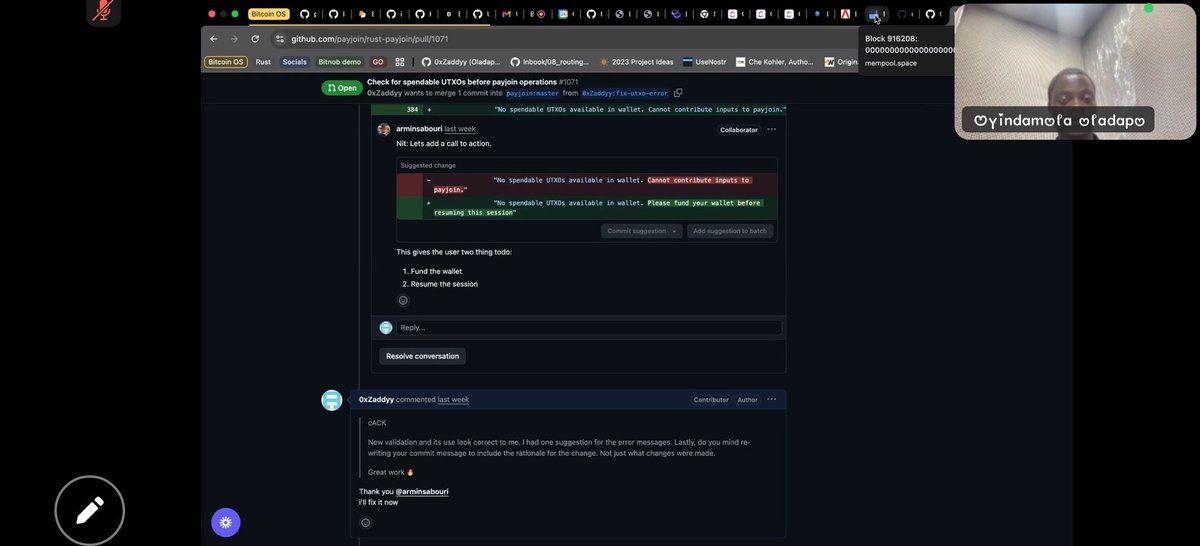Viewport: 1200px width, 546px height.
Task: Unmute the crossed-out microphone
Action: (x=103, y=11)
